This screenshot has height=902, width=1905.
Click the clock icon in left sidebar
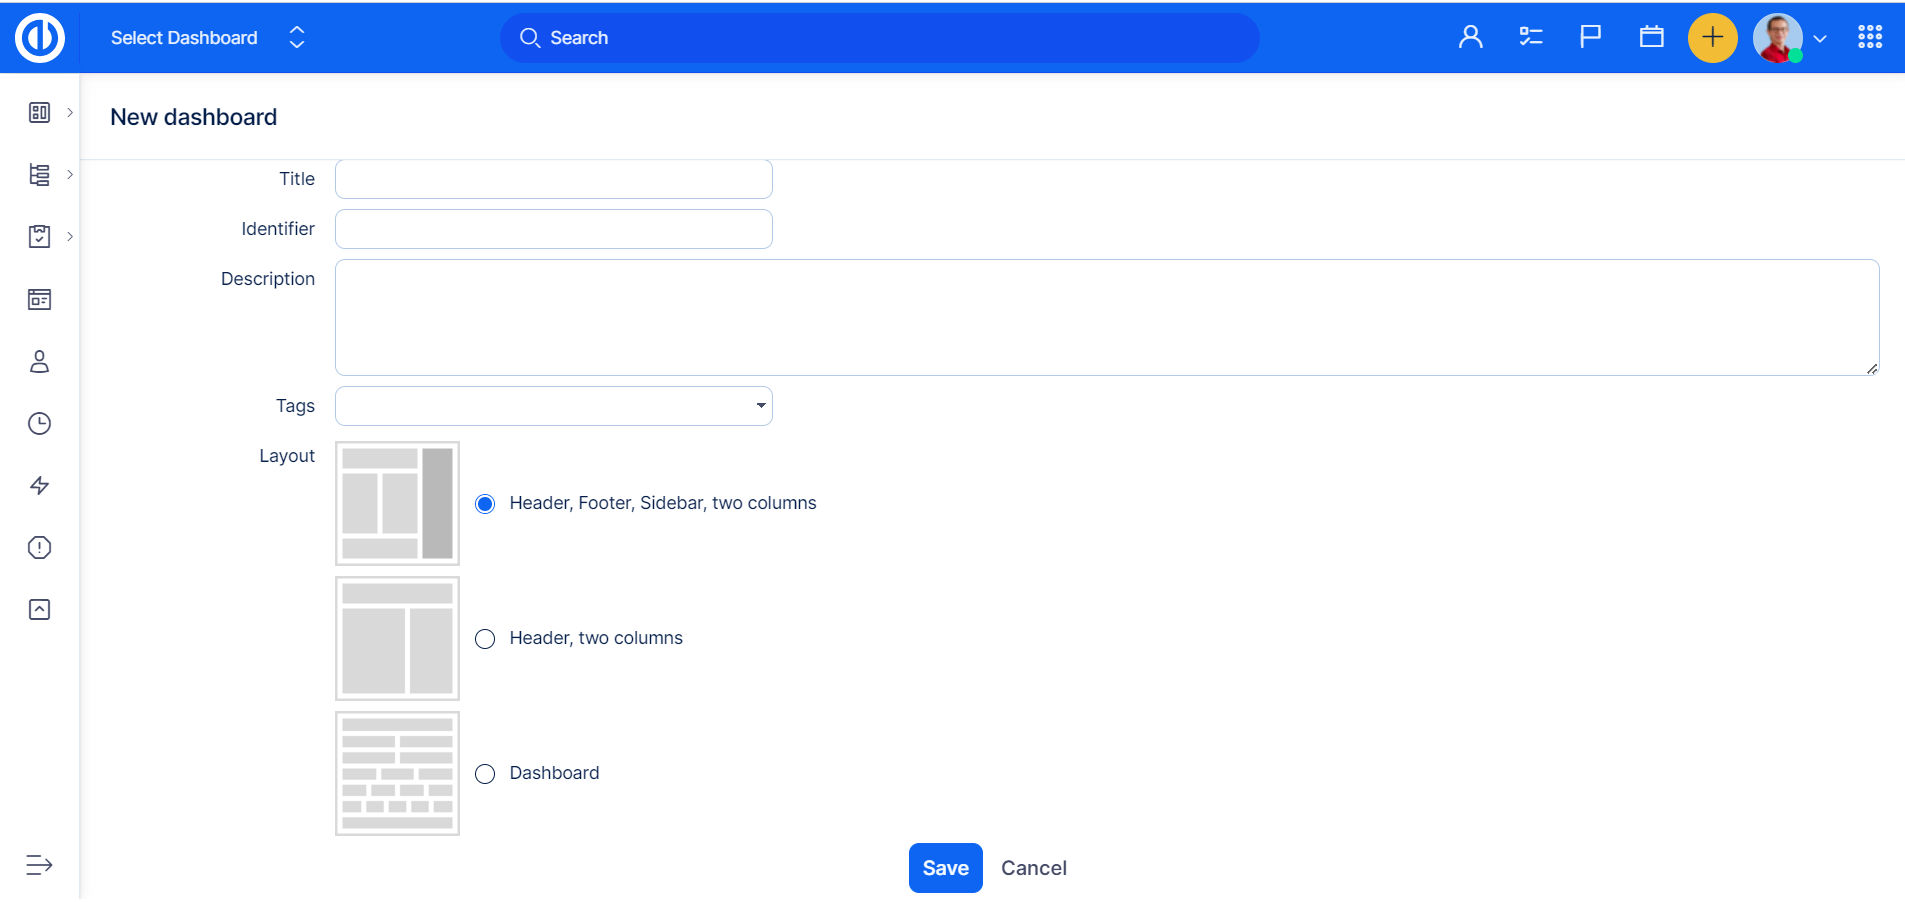tap(40, 424)
